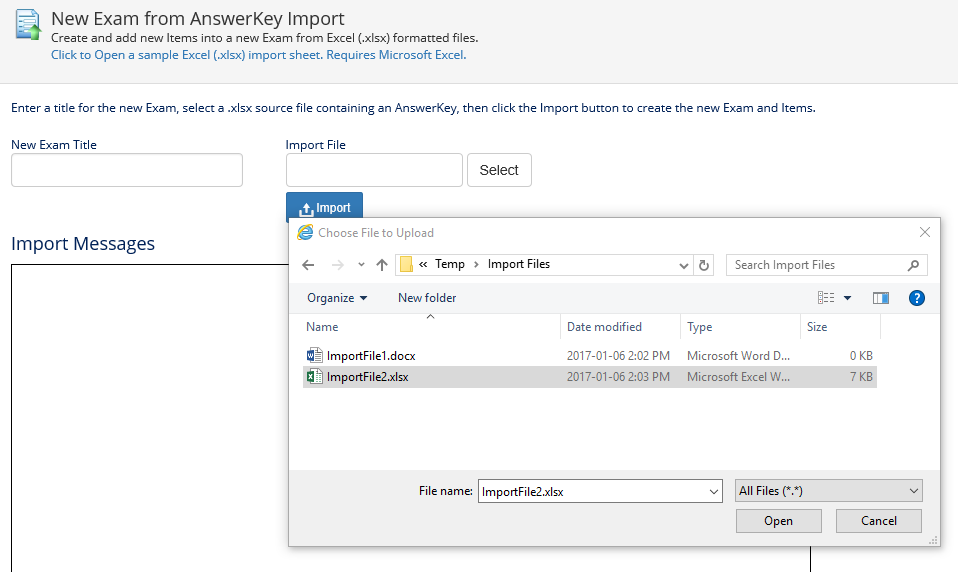This screenshot has height=572, width=958.
Task: Click the Select button for Import File
Action: point(499,170)
